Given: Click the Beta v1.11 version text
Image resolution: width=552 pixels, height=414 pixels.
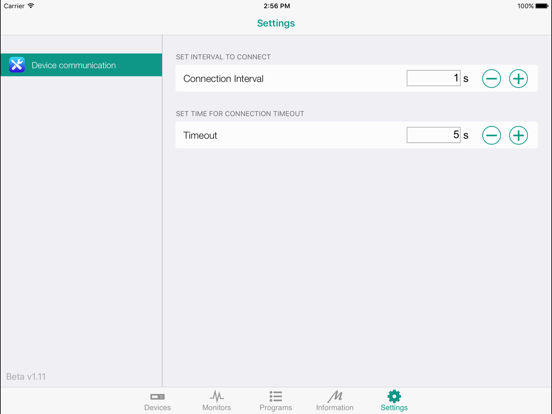Looking at the screenshot, I should (x=26, y=377).
